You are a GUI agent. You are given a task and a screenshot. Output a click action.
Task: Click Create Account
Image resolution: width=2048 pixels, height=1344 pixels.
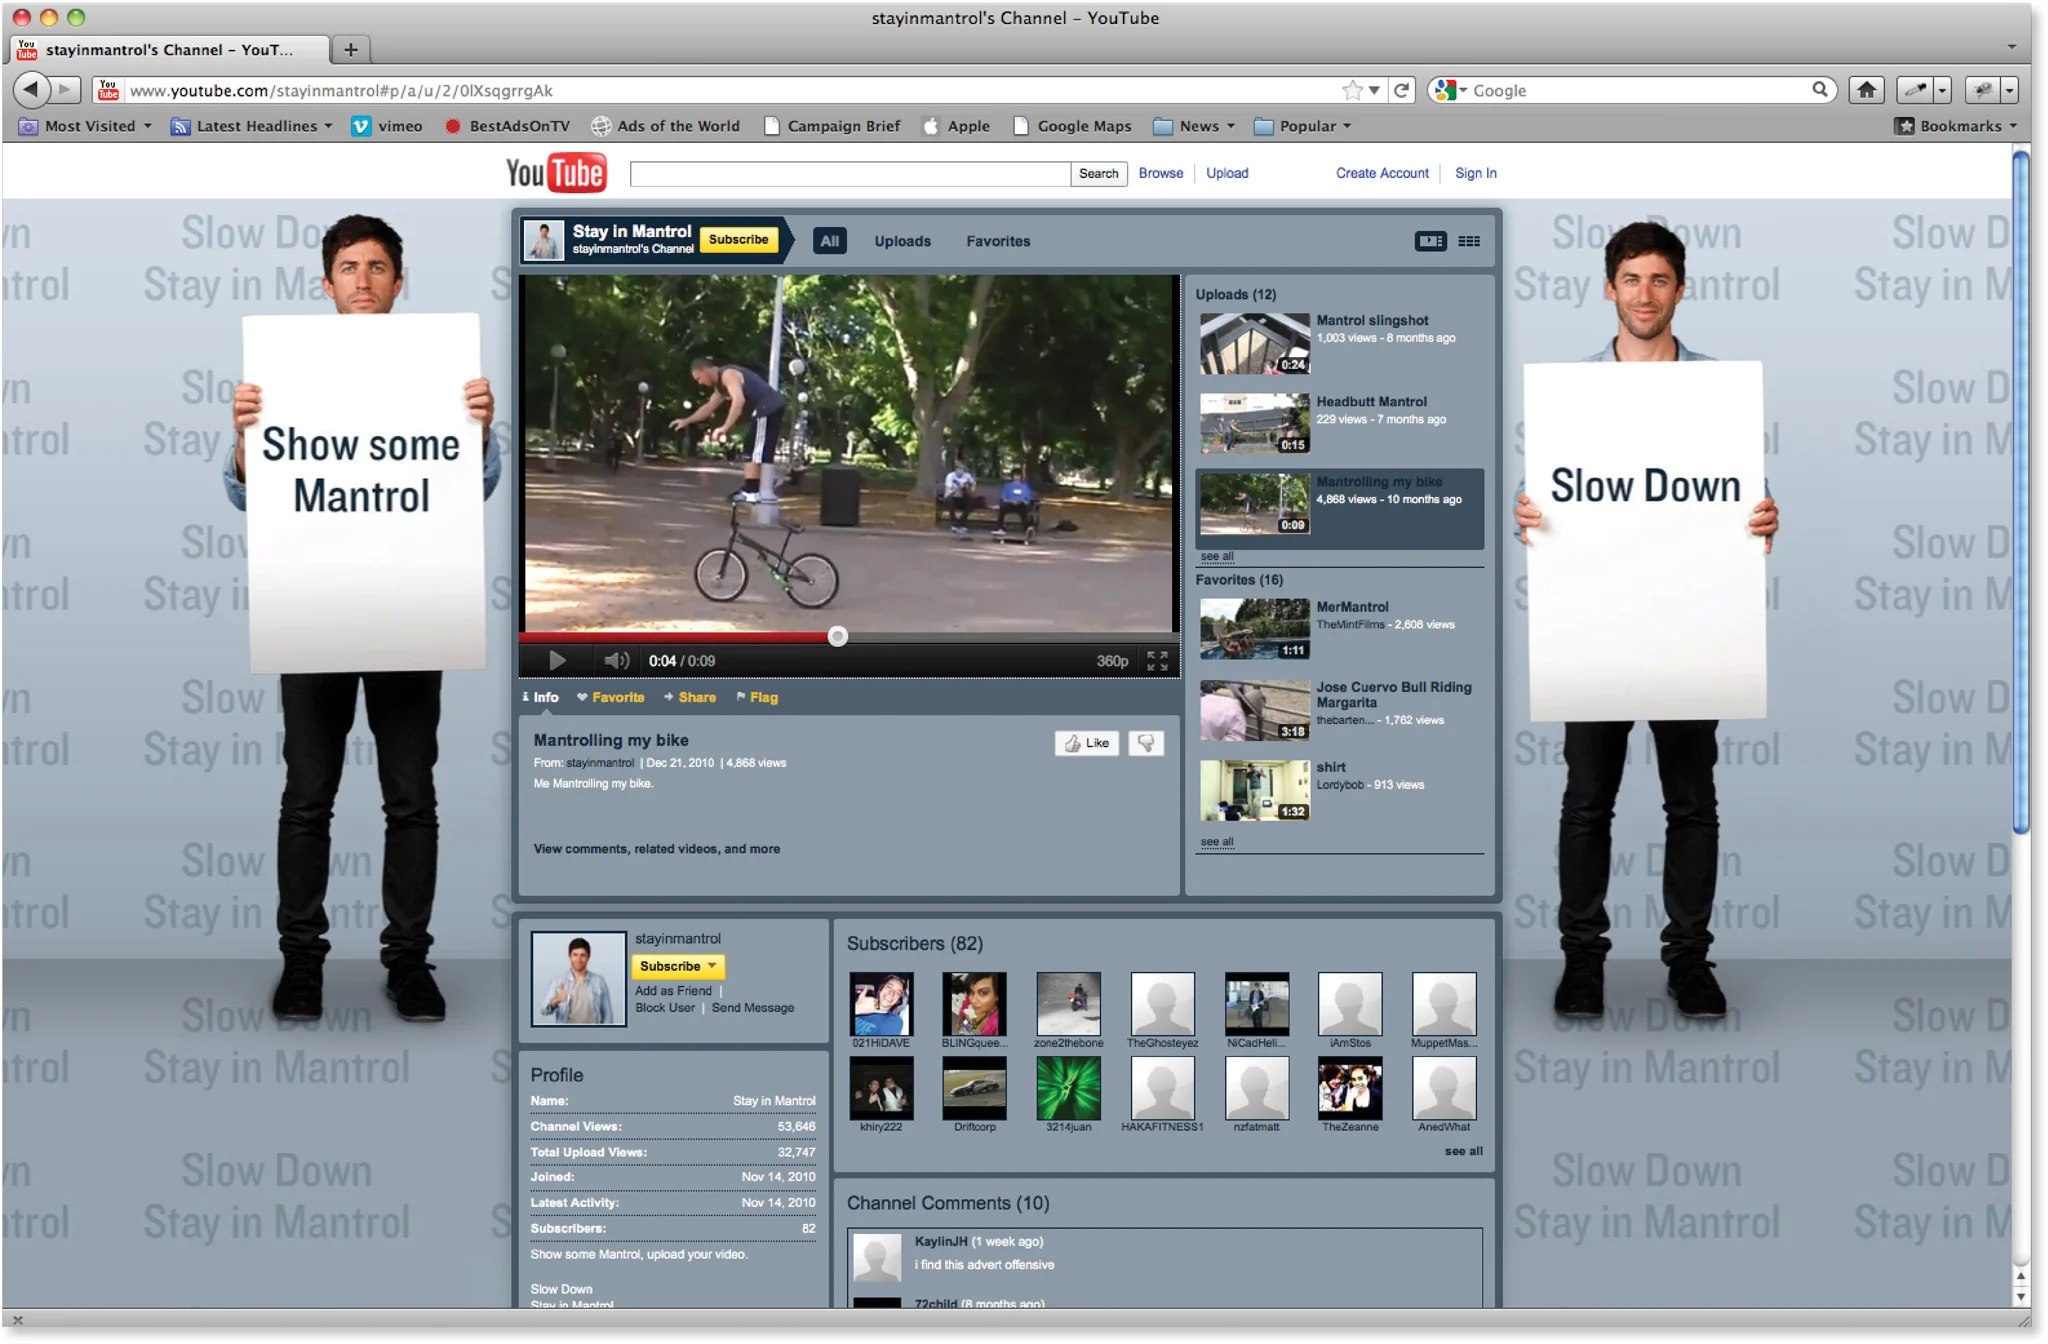point(1382,173)
